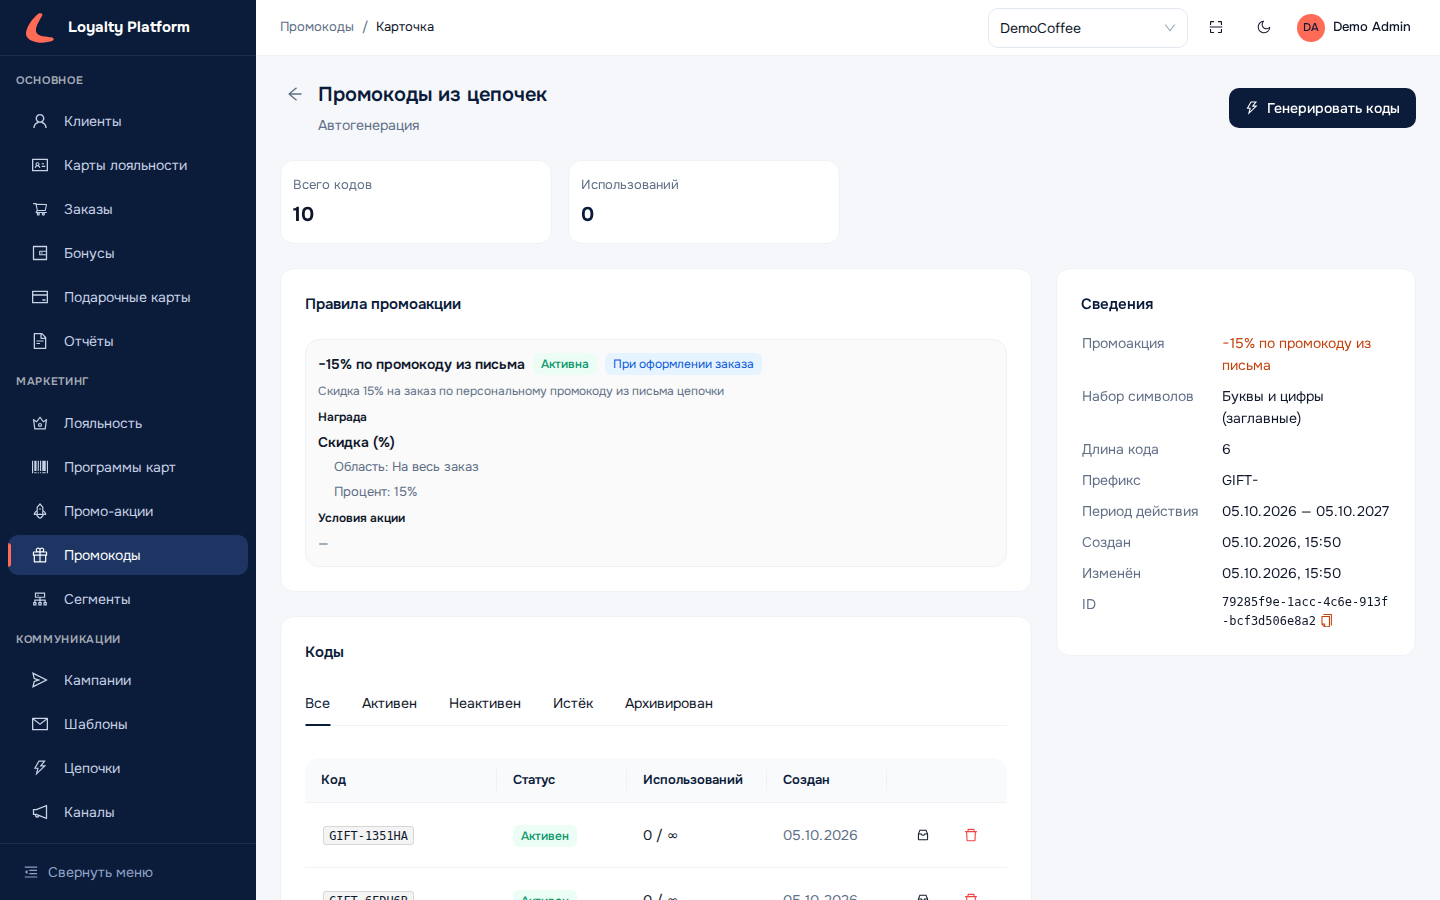This screenshot has height=900, width=1440.
Task: Click the Генерировать коды button
Action: tap(1322, 108)
